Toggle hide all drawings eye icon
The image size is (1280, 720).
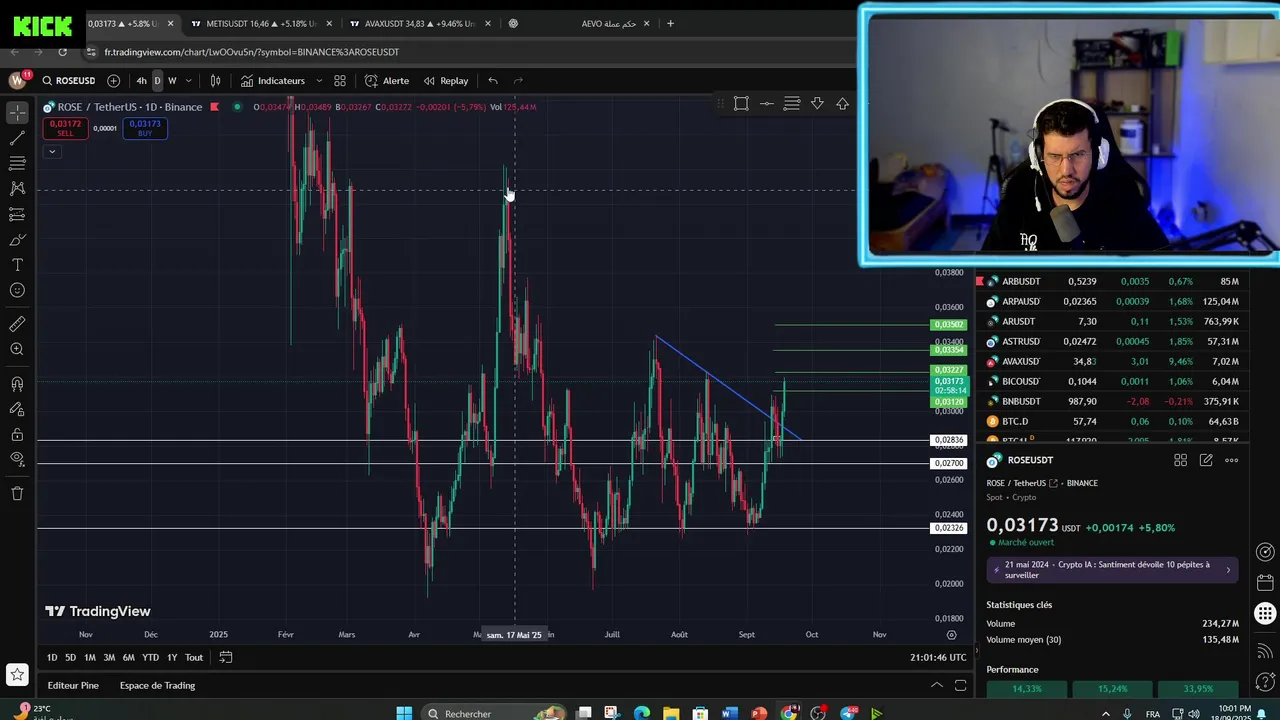point(17,459)
